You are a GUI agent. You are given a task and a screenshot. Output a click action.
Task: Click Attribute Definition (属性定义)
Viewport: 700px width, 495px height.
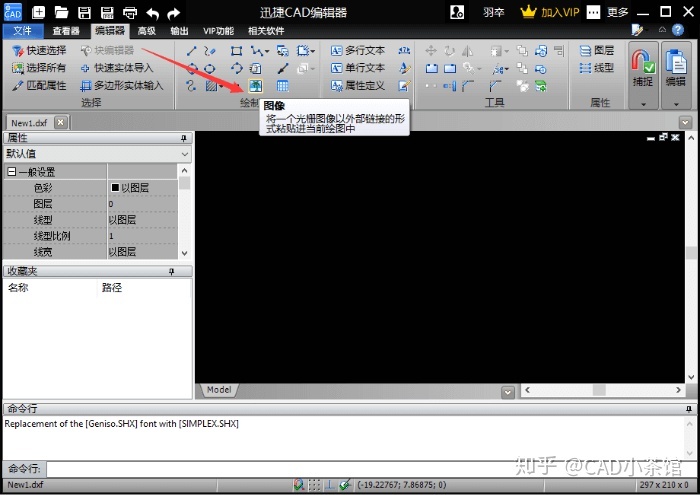[358, 85]
